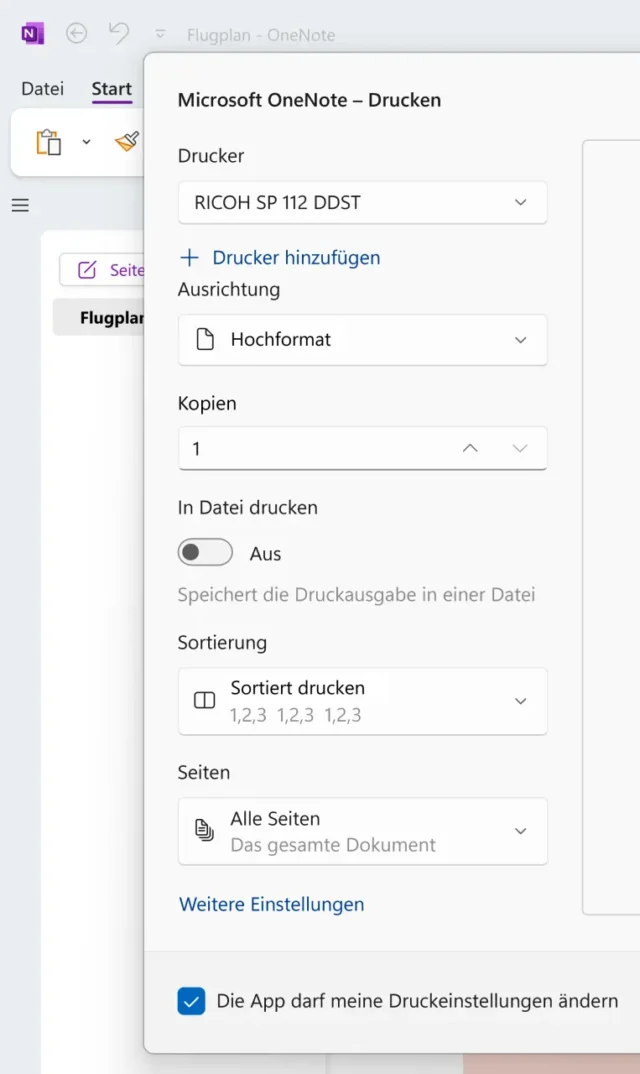Expand the paste options arrow
The image size is (640, 1074).
(x=86, y=142)
